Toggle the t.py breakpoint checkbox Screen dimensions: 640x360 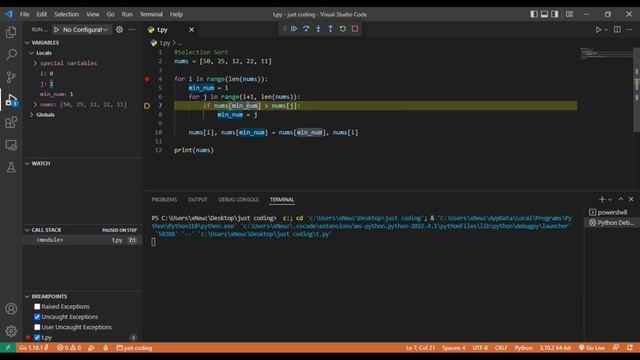coord(37,338)
